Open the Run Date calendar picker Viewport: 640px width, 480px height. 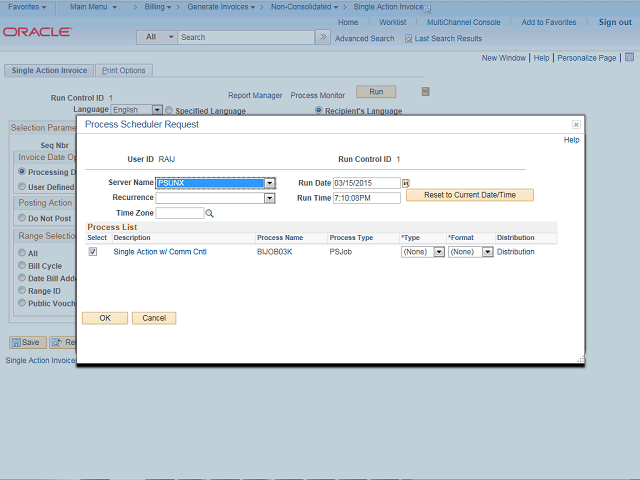click(406, 184)
